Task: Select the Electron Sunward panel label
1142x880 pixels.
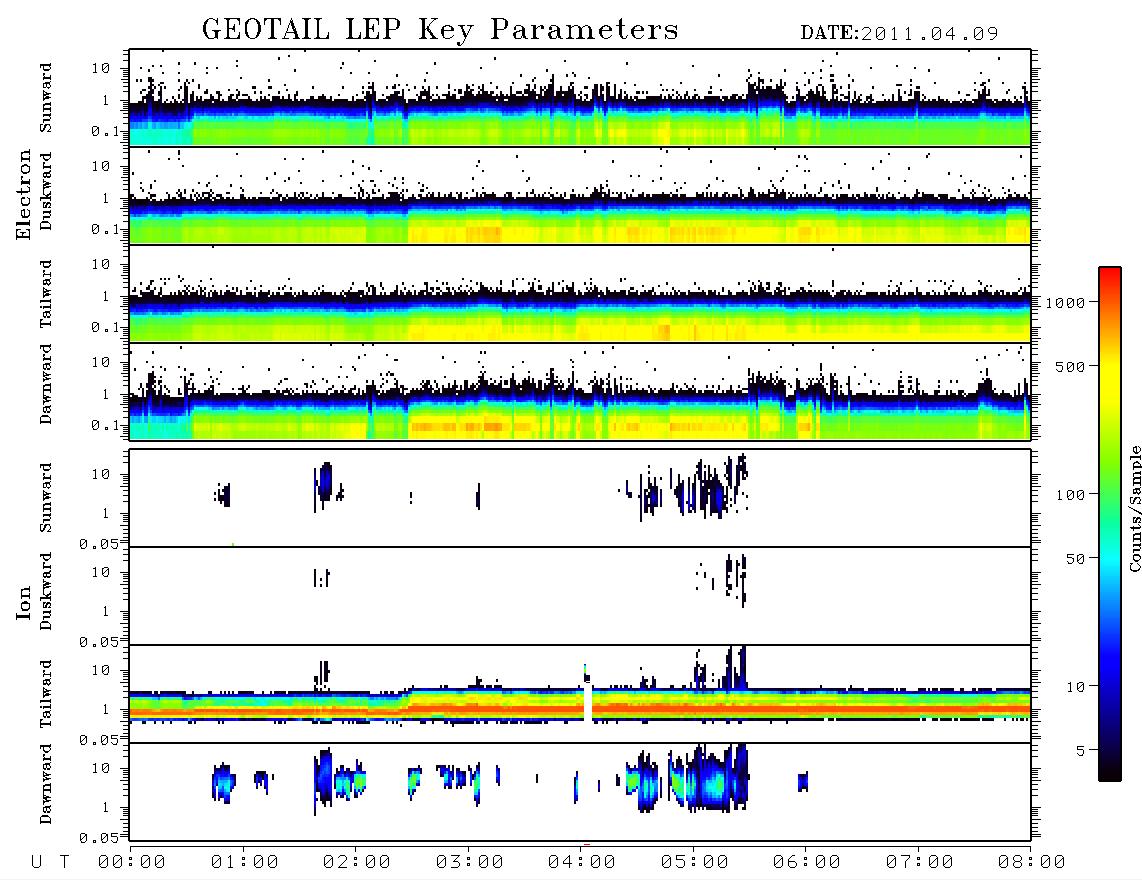Action: tap(46, 98)
